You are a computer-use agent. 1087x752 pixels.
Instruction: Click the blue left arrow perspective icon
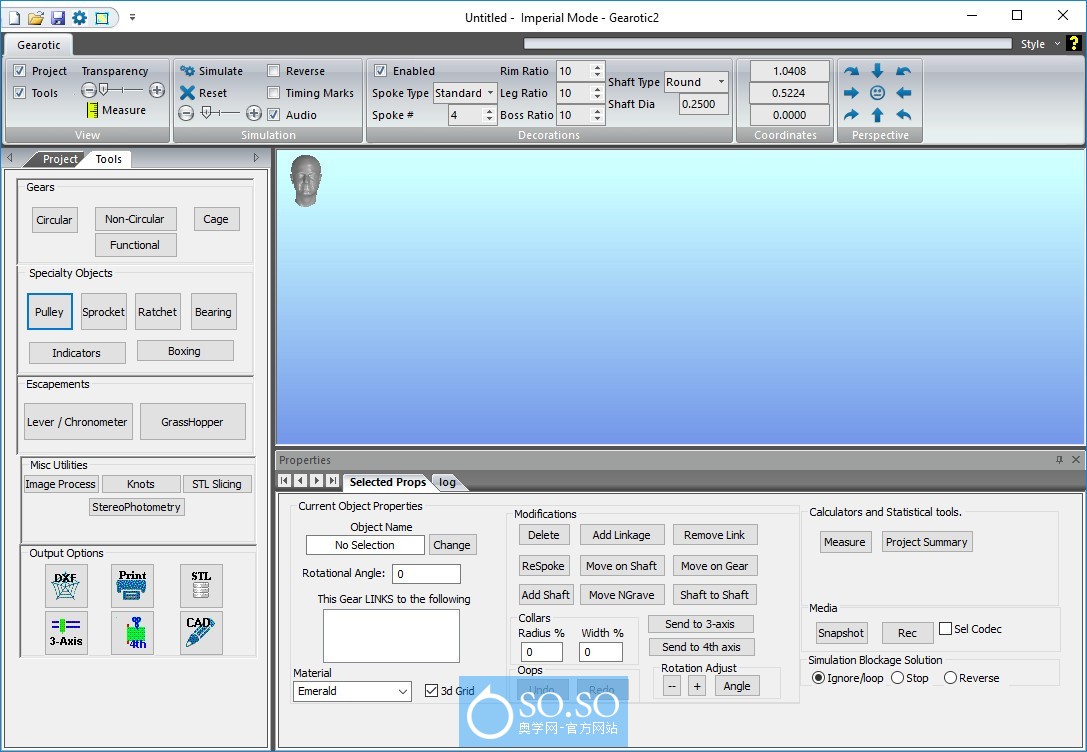(903, 93)
